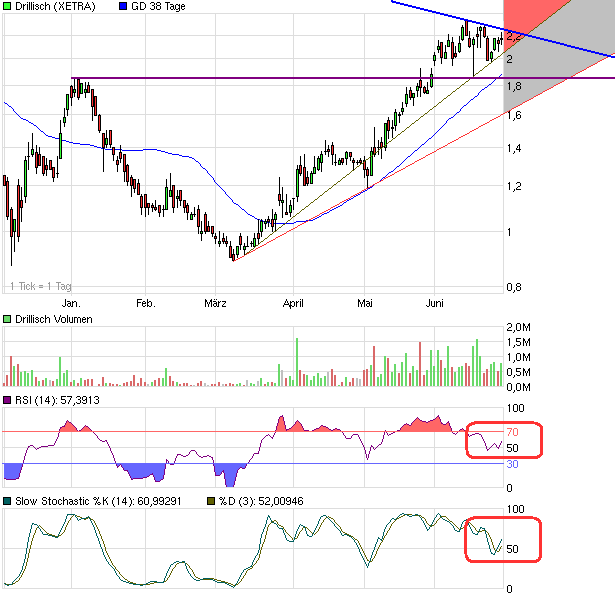Click the 'Drillisch (XETRA)' legend text
615x597 pixels.
[x=55, y=6]
